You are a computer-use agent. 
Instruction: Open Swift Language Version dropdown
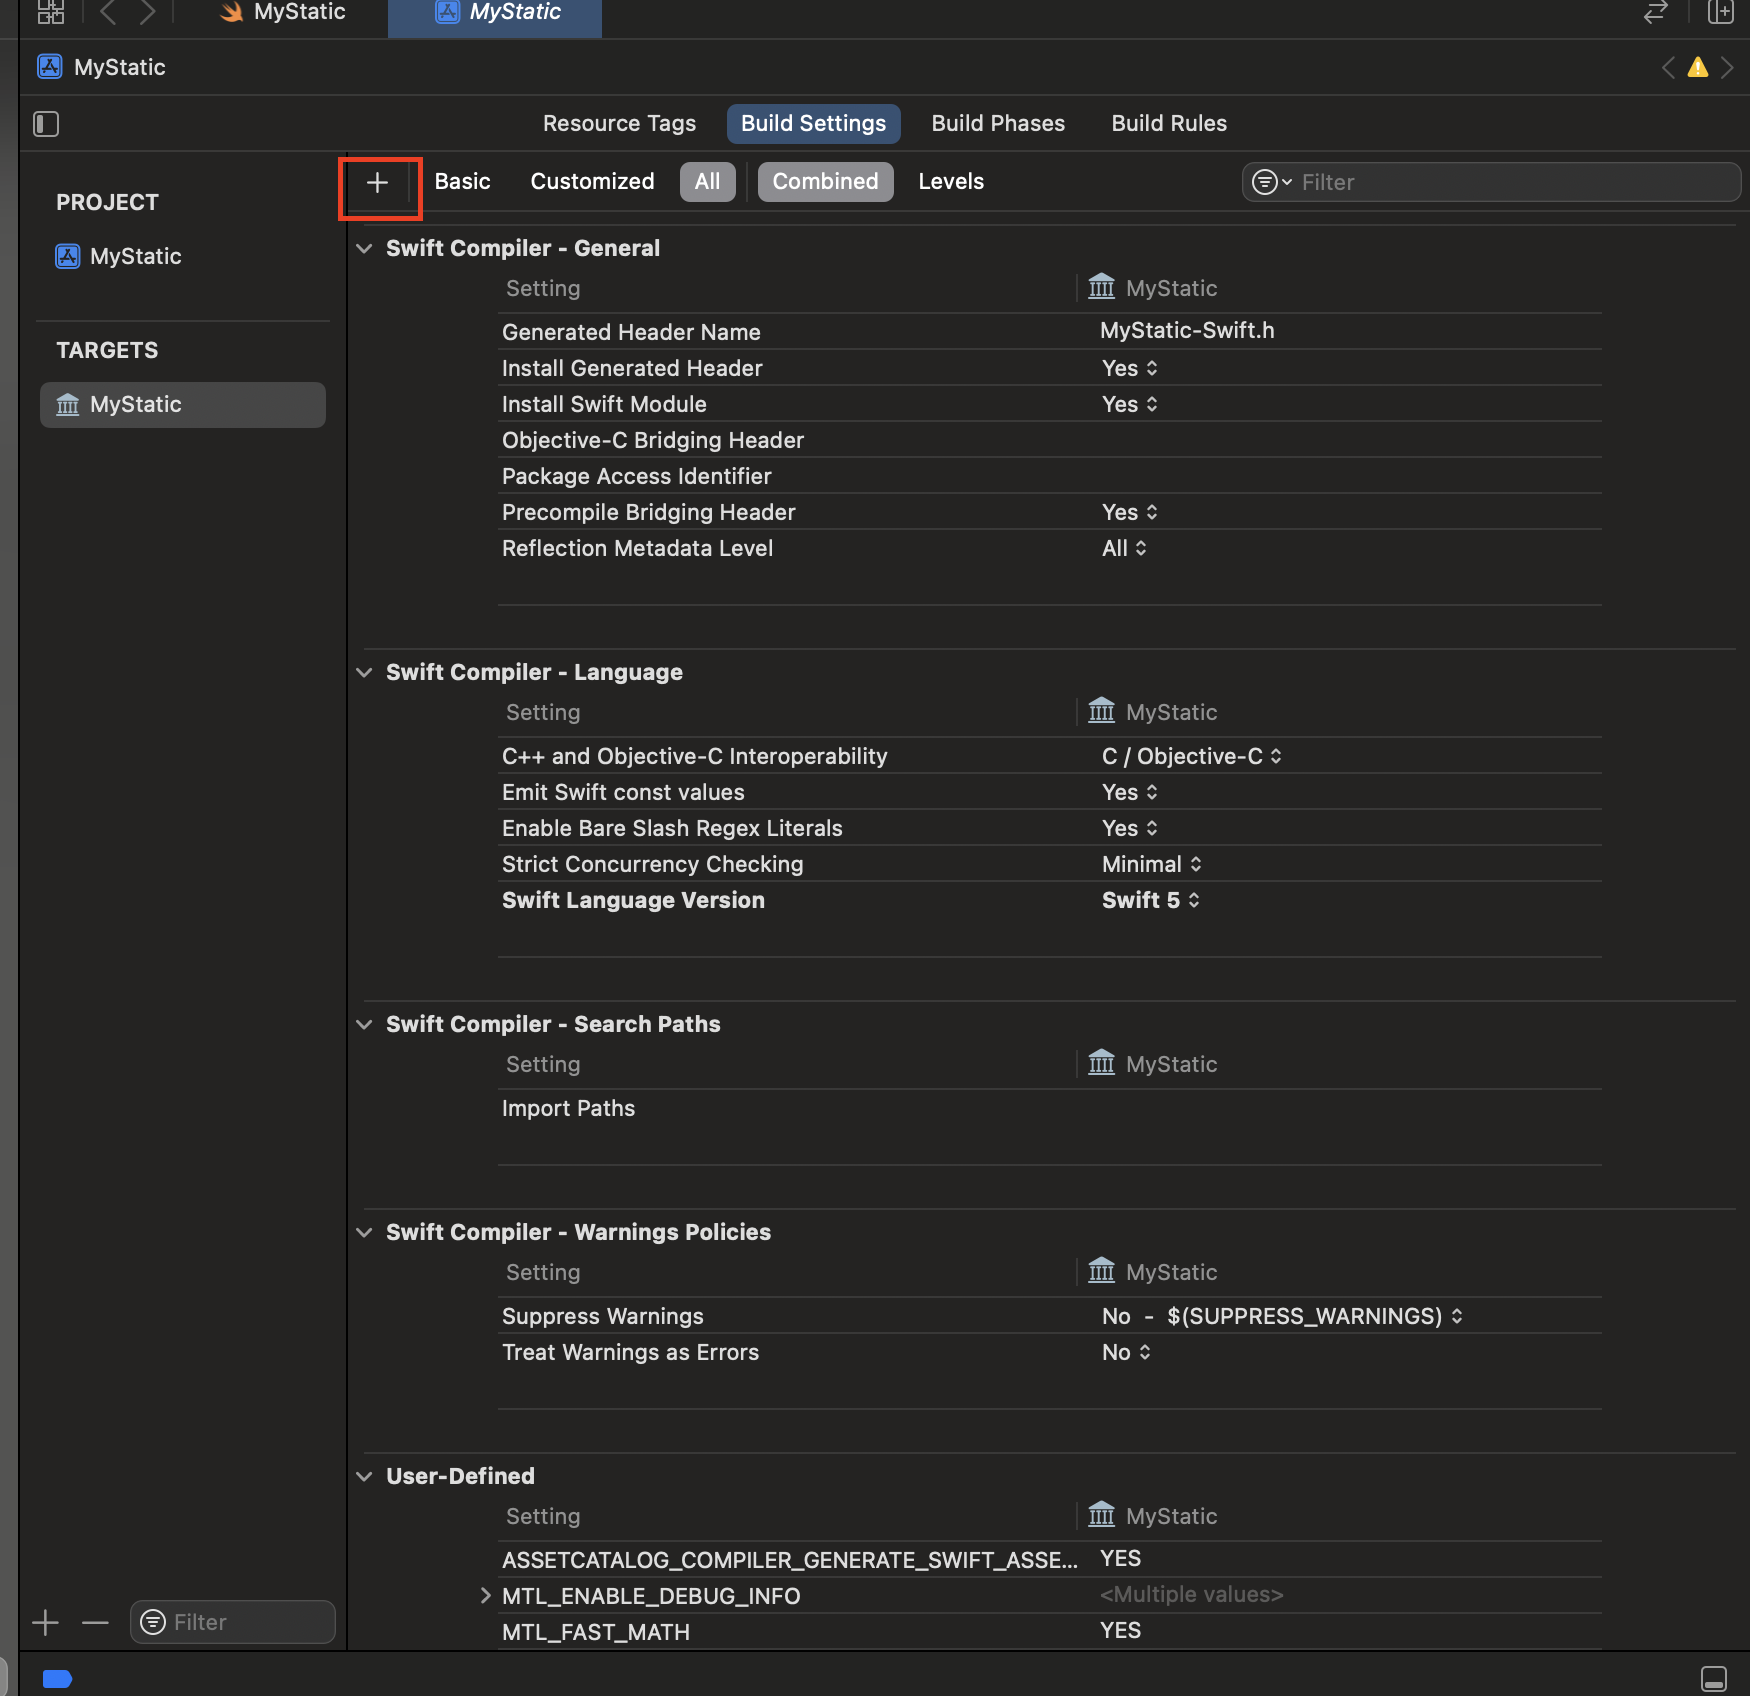coord(1151,900)
